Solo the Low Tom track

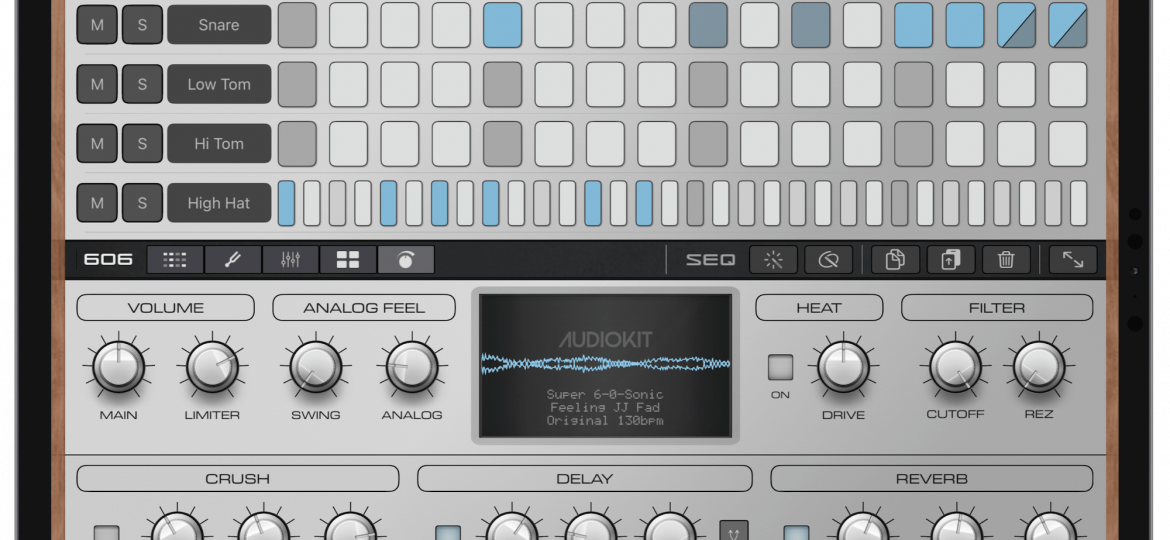(x=142, y=84)
